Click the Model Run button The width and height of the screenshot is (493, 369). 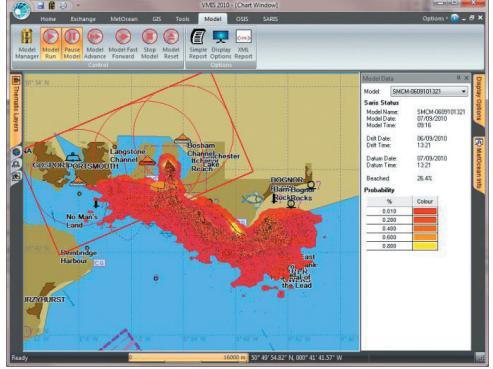pyautogui.click(x=51, y=44)
